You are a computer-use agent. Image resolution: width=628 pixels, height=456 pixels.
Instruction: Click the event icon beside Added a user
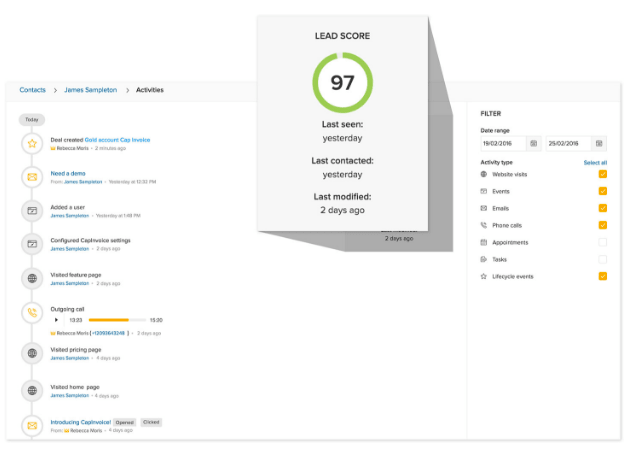click(x=32, y=211)
